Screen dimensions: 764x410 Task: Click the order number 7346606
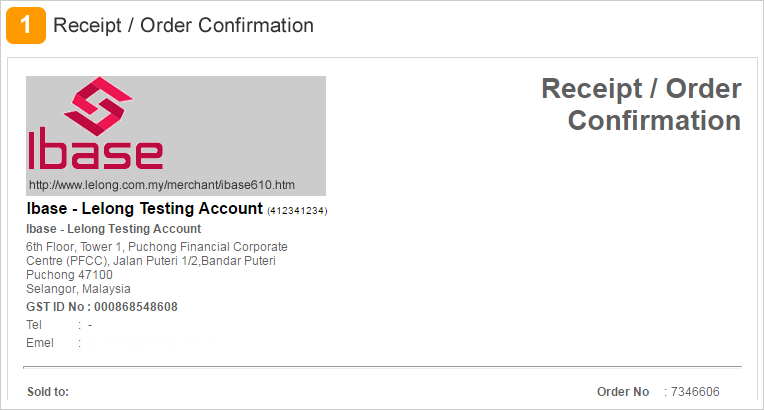(695, 392)
